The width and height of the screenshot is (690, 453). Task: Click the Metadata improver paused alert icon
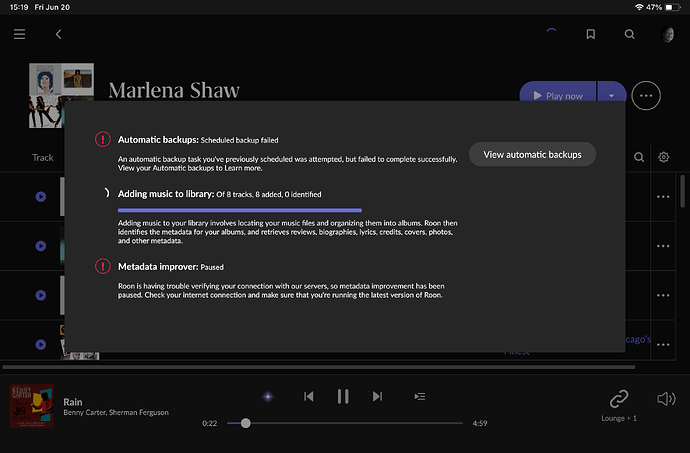103,266
